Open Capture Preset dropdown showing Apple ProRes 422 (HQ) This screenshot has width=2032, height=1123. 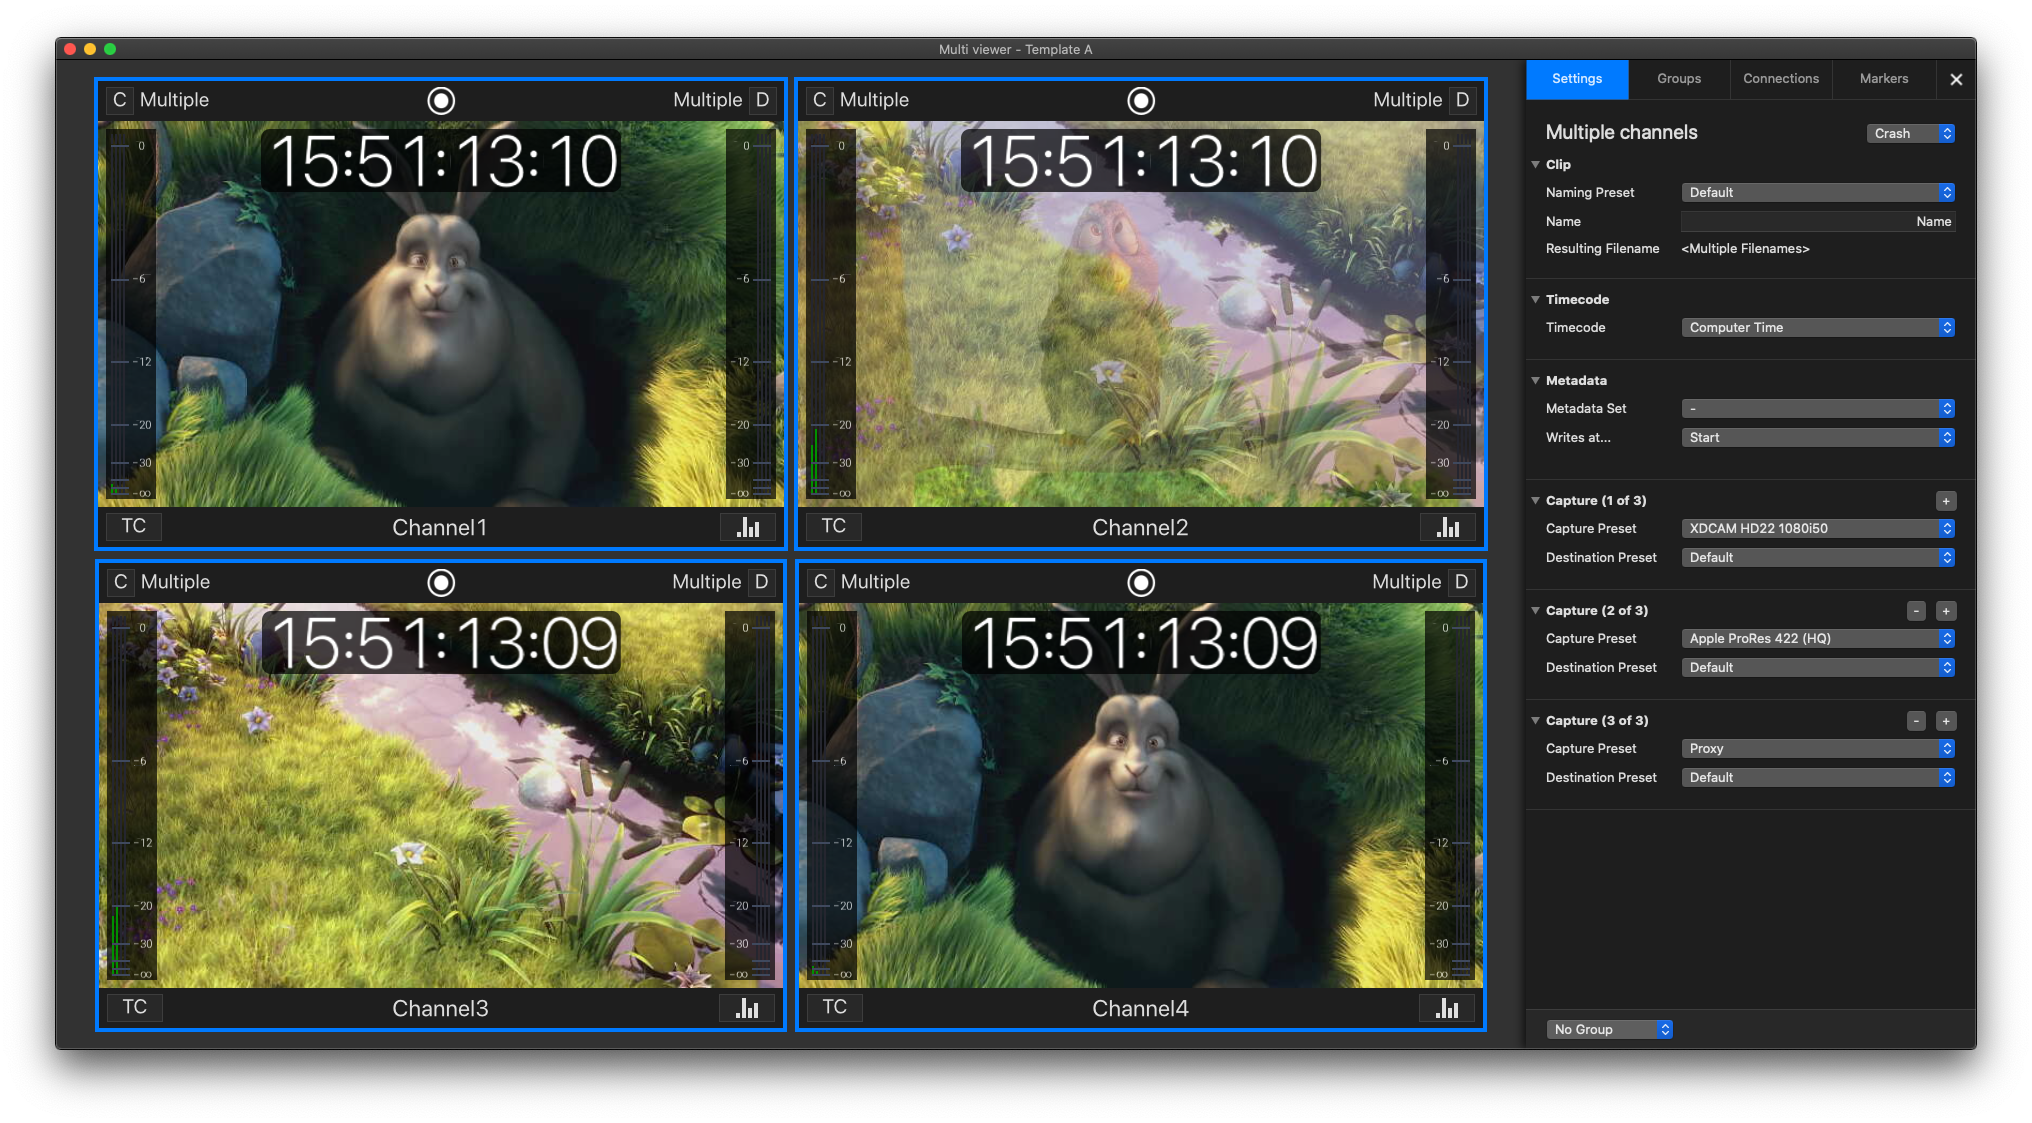coord(1818,638)
